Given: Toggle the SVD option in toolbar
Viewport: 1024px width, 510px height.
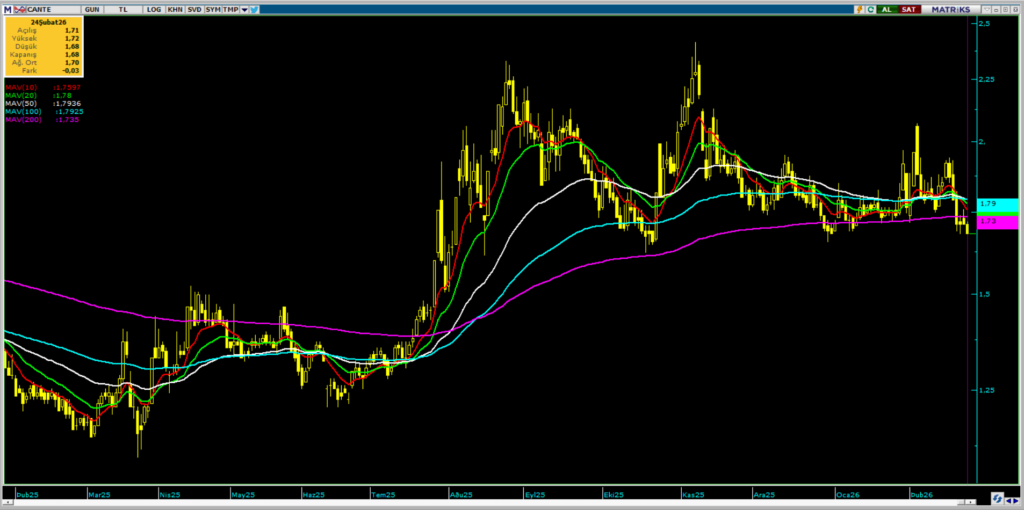Looking at the screenshot, I should (x=194, y=9).
